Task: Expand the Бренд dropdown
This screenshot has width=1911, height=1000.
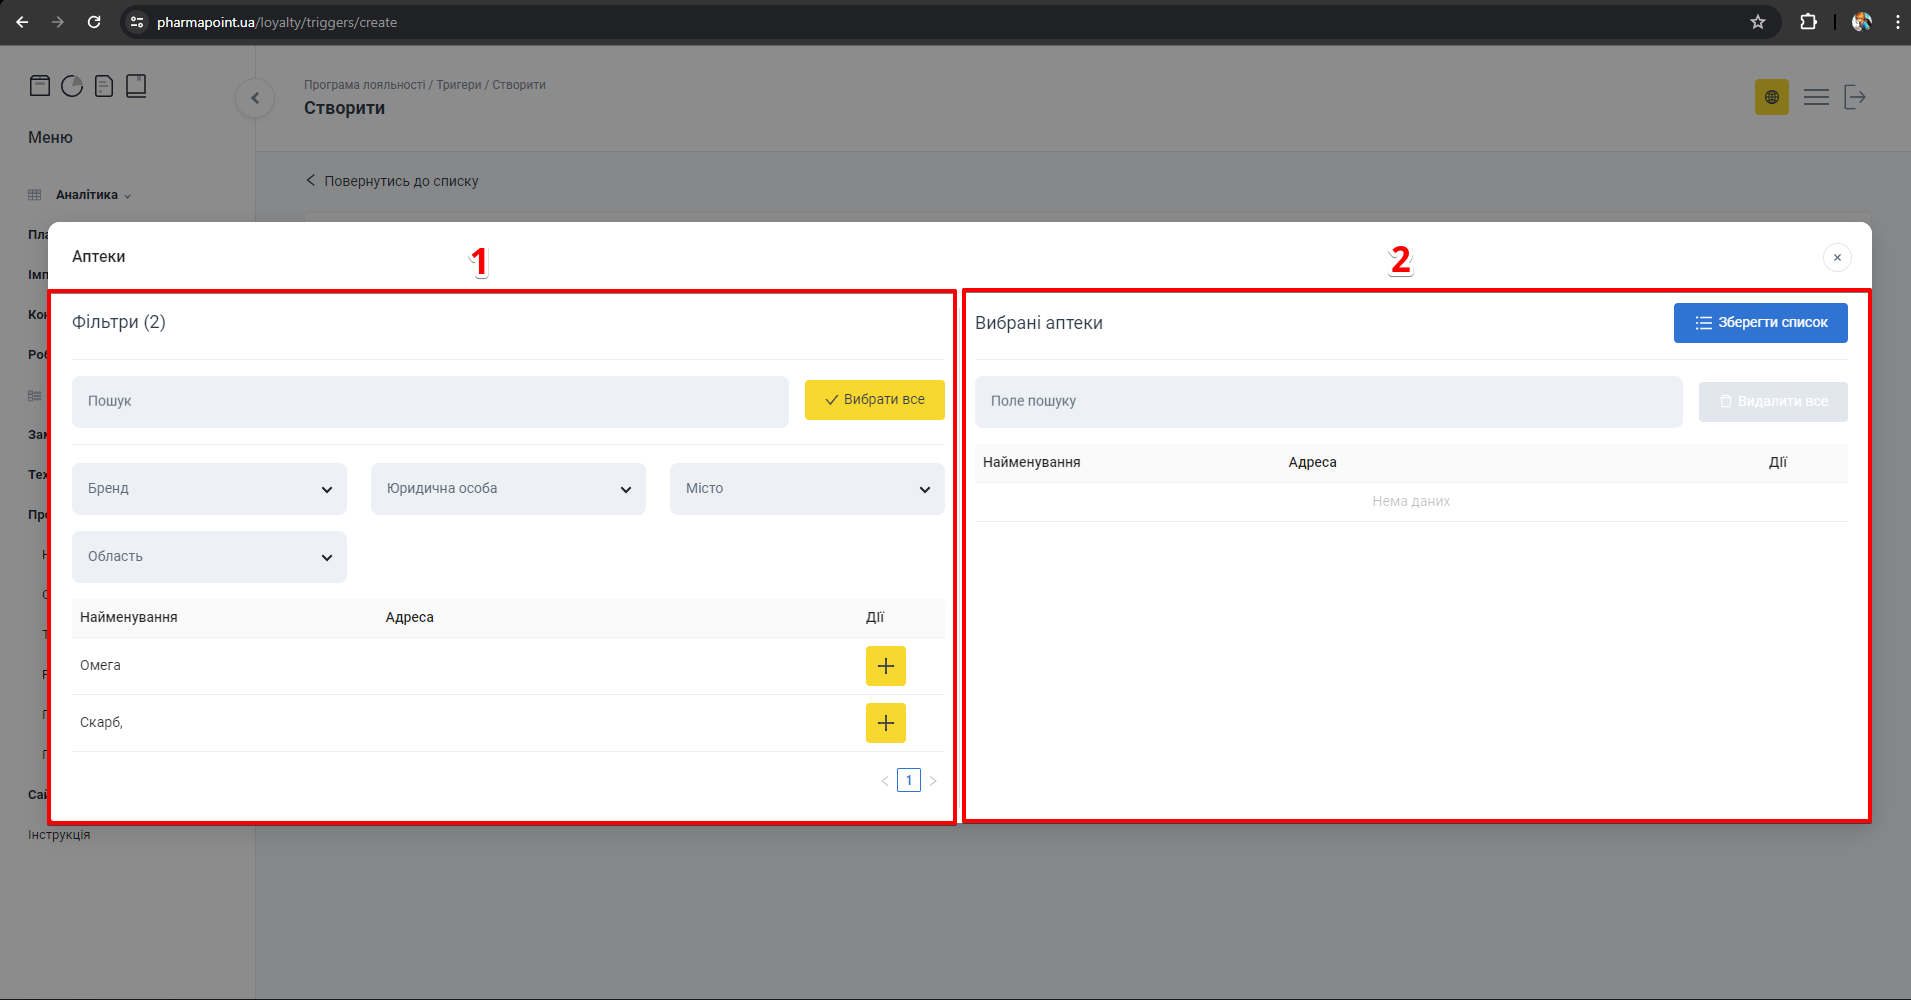Action: pyautogui.click(x=209, y=489)
